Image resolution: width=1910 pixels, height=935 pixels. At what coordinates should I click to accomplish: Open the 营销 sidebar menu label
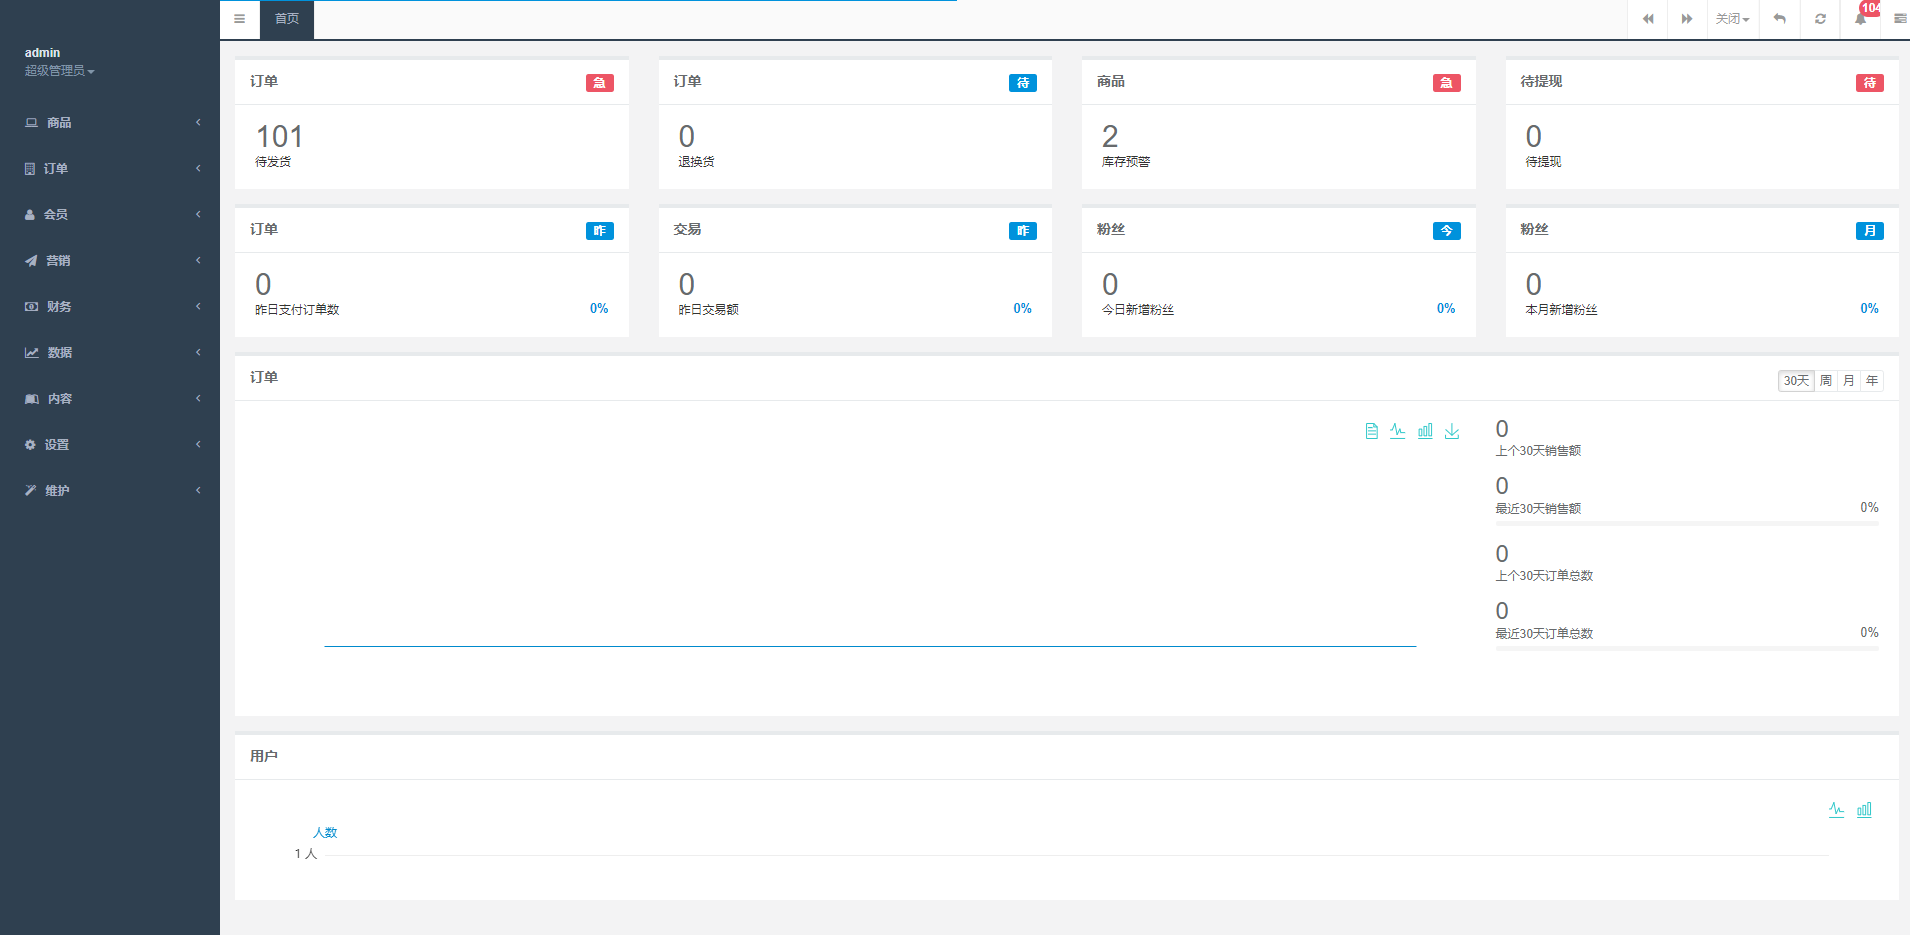tap(58, 261)
